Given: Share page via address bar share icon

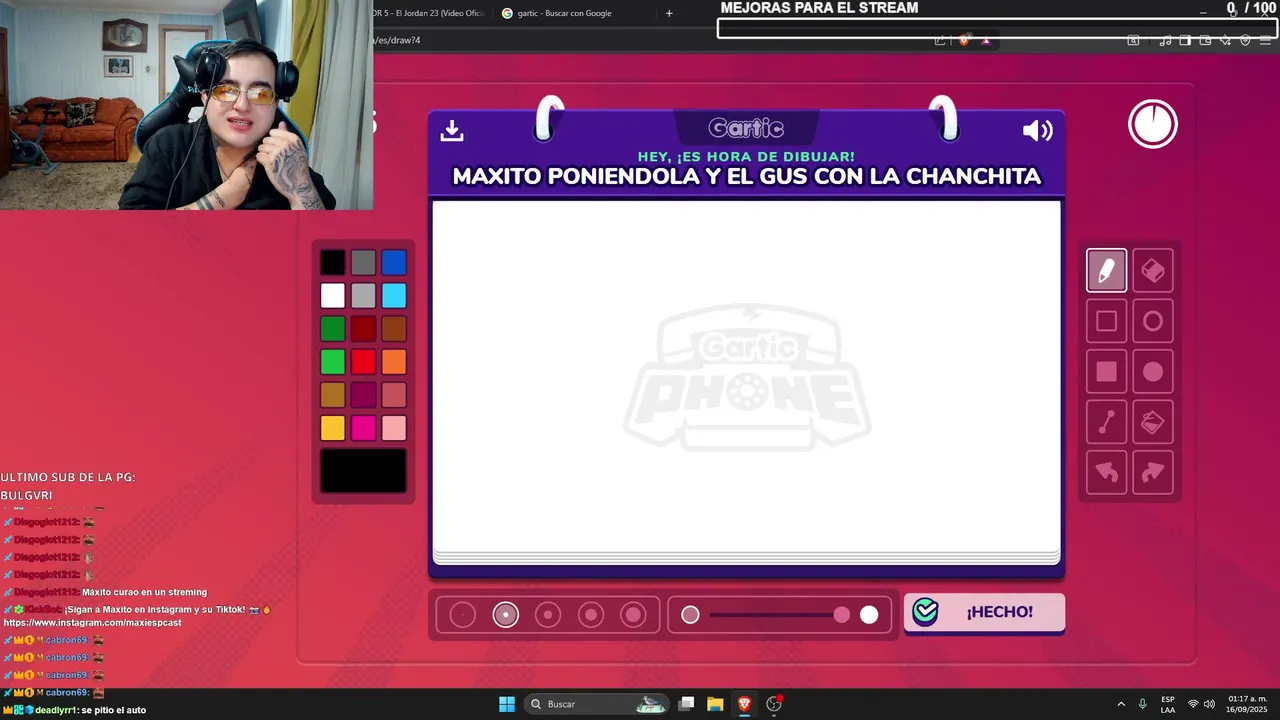Looking at the screenshot, I should point(940,40).
